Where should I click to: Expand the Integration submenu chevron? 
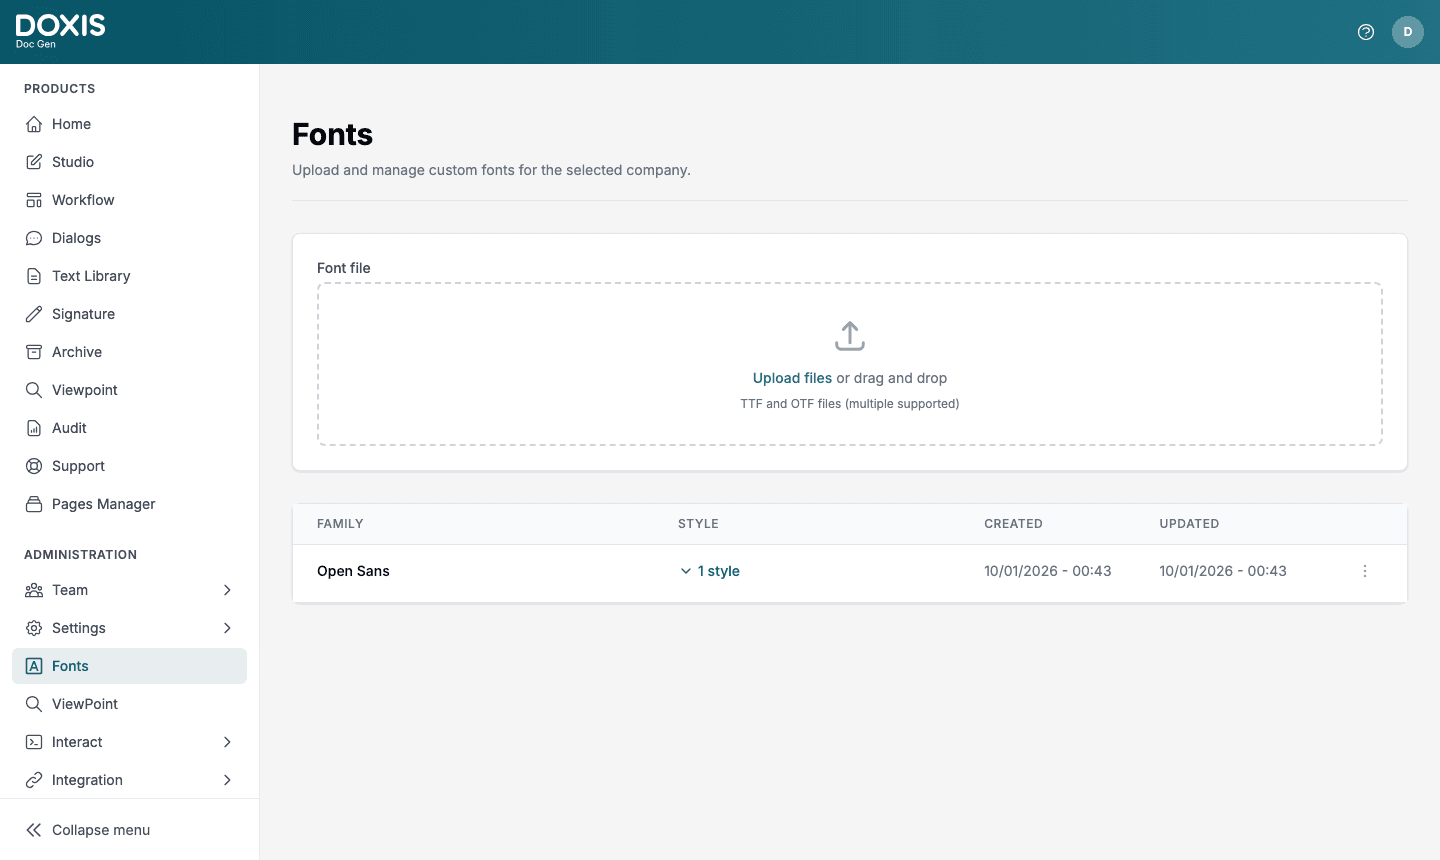pyautogui.click(x=227, y=780)
